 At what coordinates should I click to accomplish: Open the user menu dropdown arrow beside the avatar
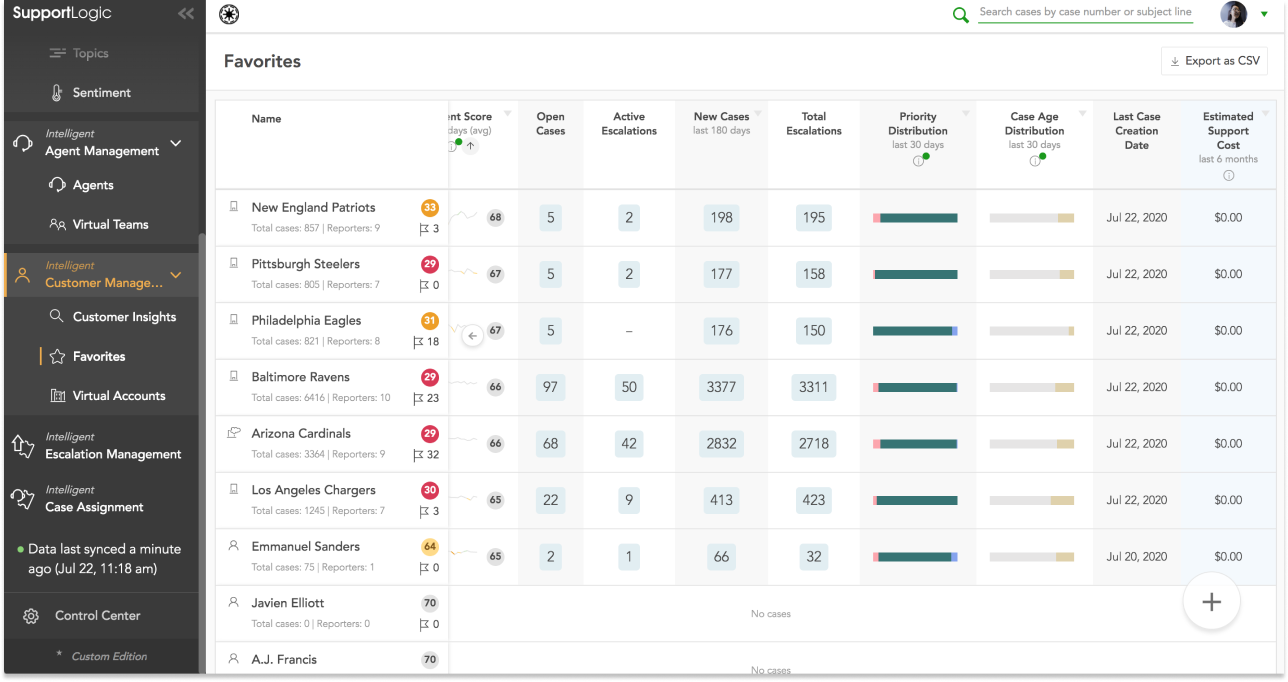[x=1264, y=14]
